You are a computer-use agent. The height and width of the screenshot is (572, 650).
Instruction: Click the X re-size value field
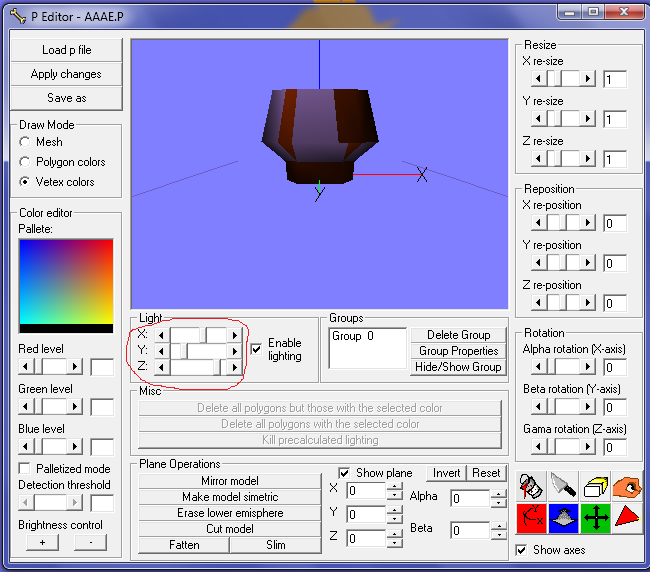[x=615, y=79]
